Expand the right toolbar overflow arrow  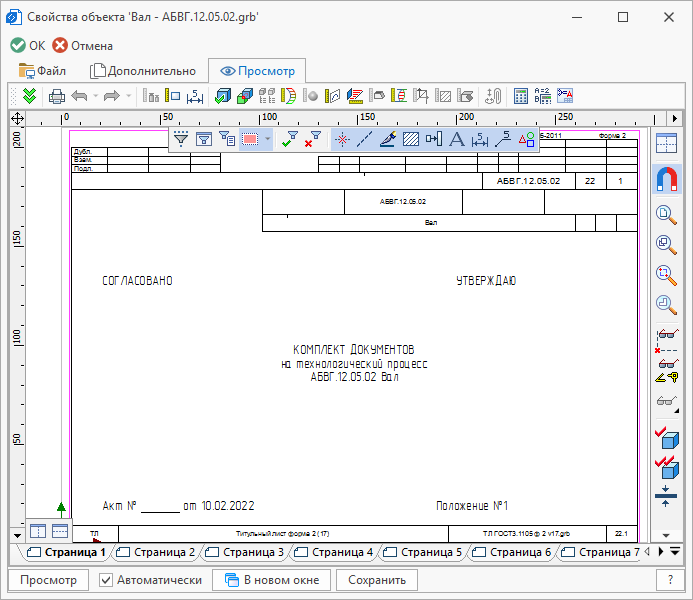pyautogui.click(x=666, y=535)
